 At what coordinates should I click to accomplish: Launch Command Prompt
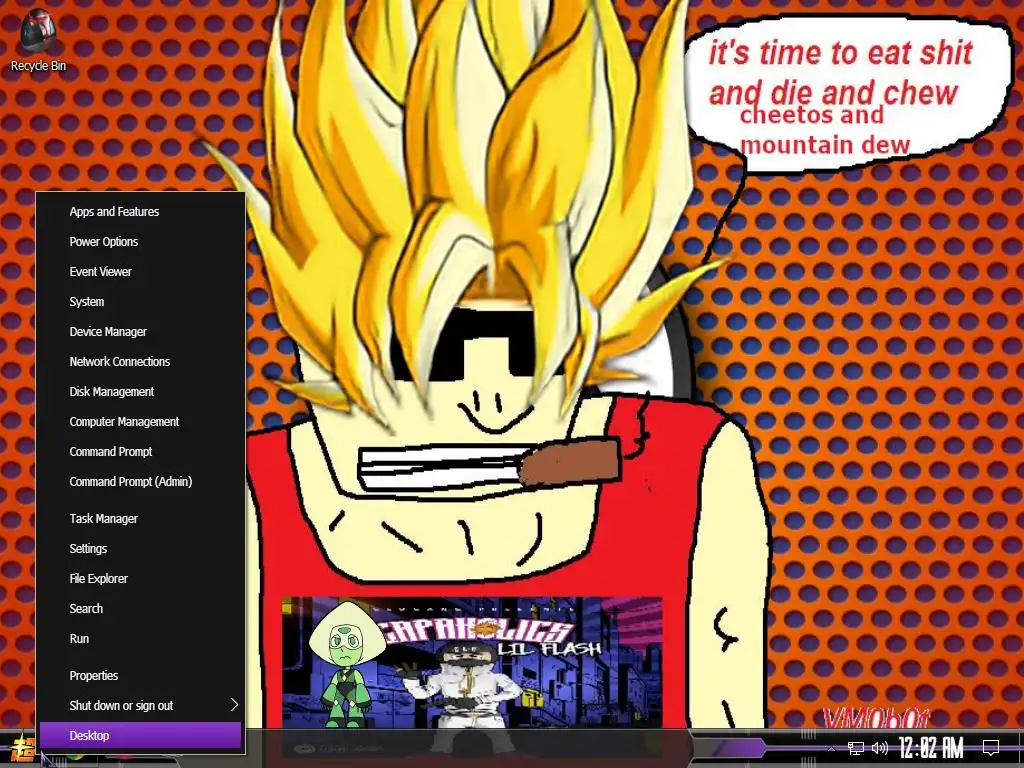coord(140,452)
